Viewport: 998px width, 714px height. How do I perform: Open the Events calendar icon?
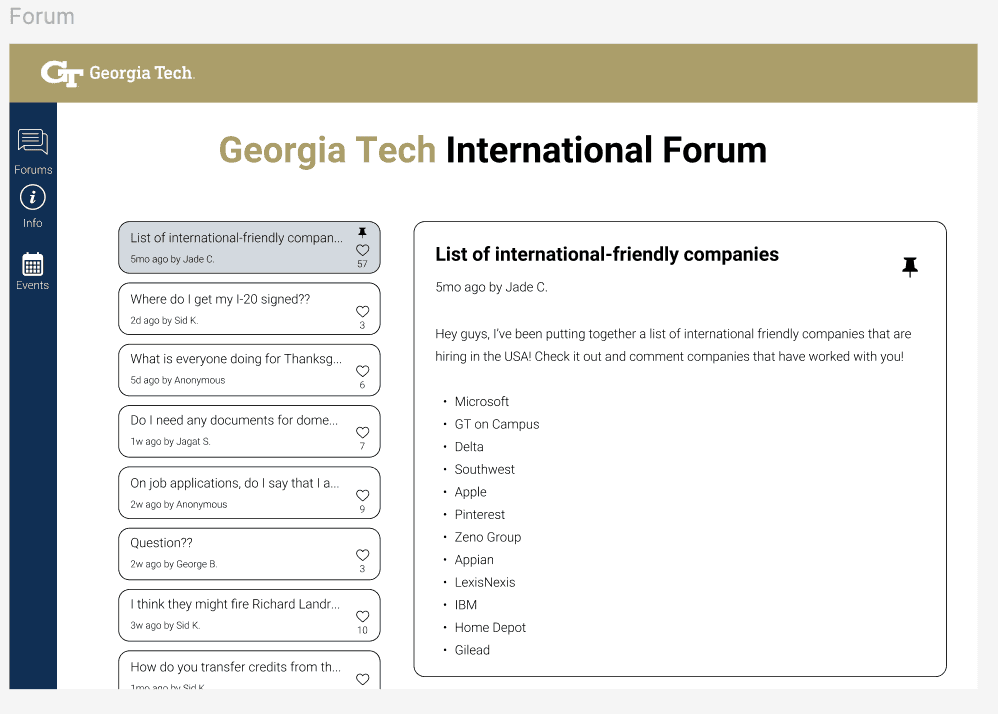(x=32, y=264)
